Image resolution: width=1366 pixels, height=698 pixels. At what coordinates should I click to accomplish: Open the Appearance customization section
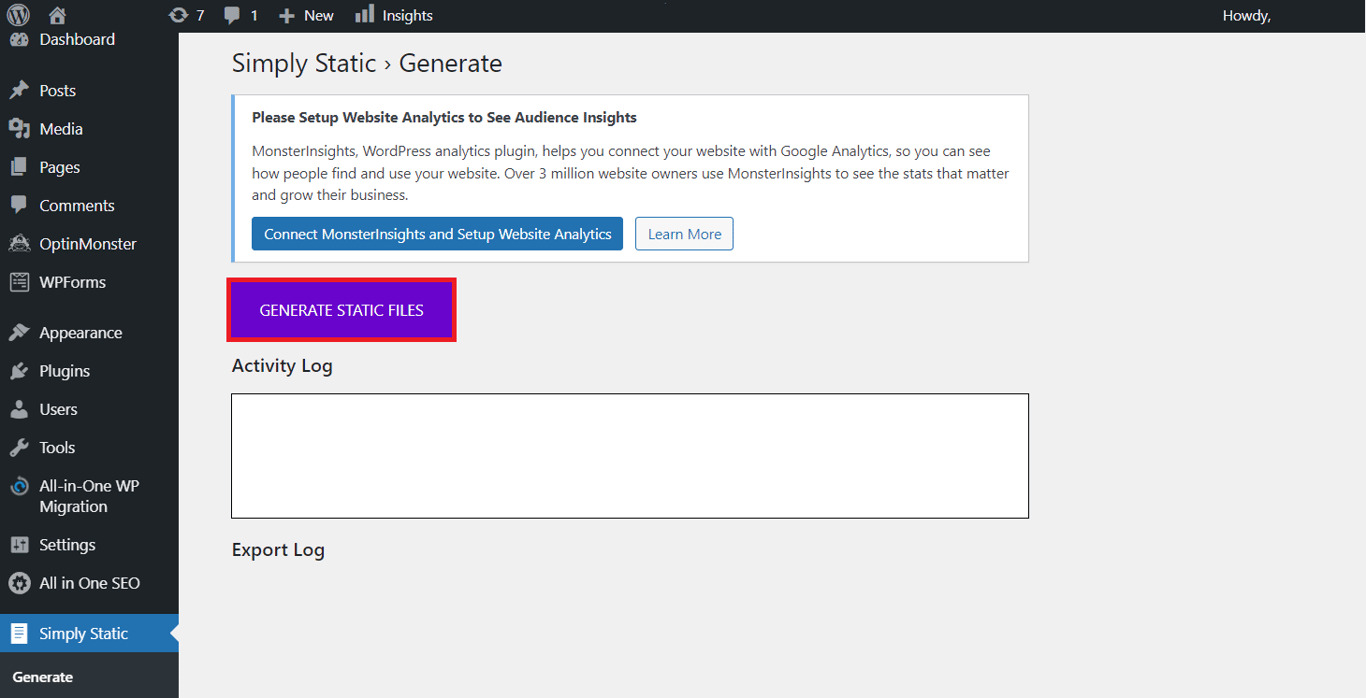click(80, 332)
